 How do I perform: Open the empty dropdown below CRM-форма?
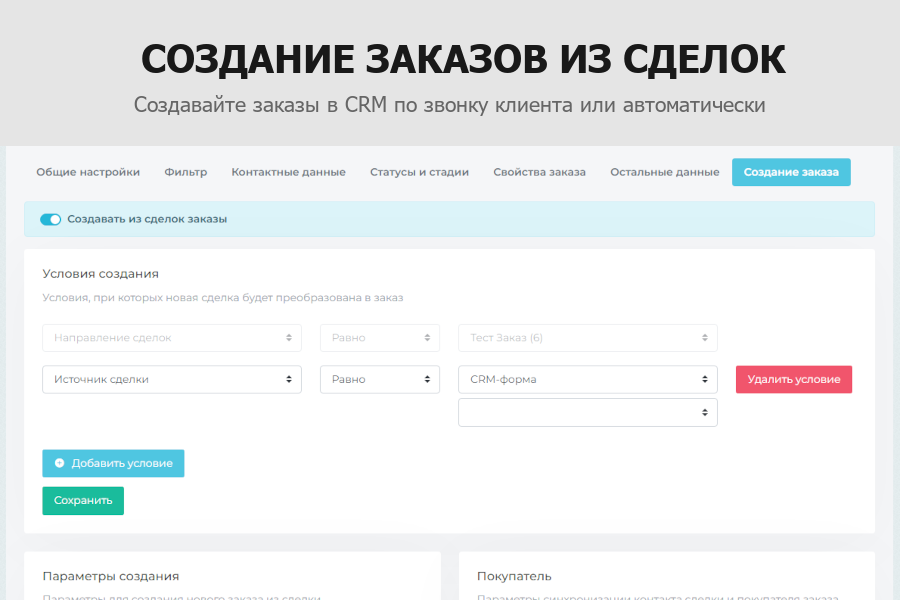587,411
